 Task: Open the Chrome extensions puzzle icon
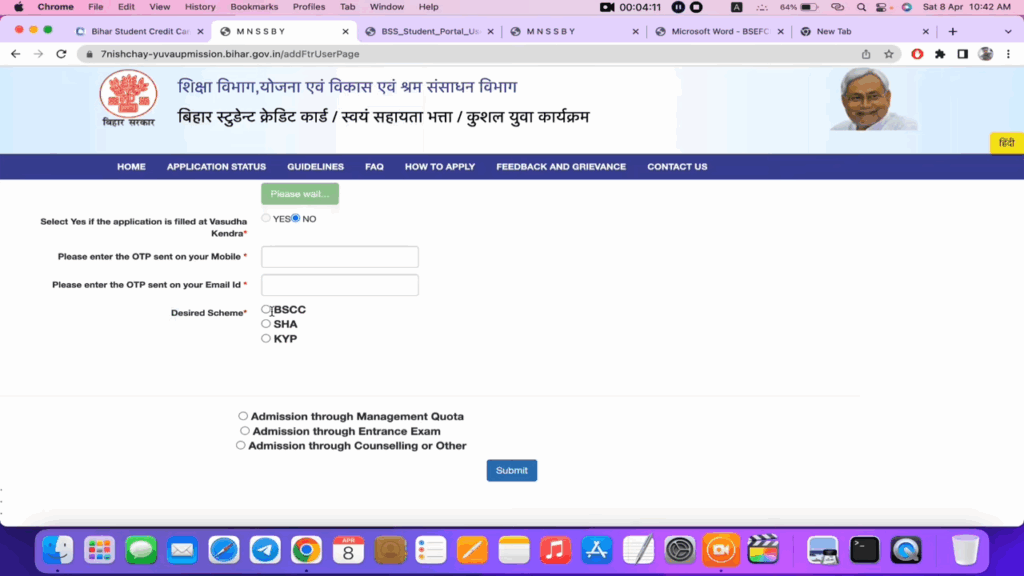939,54
